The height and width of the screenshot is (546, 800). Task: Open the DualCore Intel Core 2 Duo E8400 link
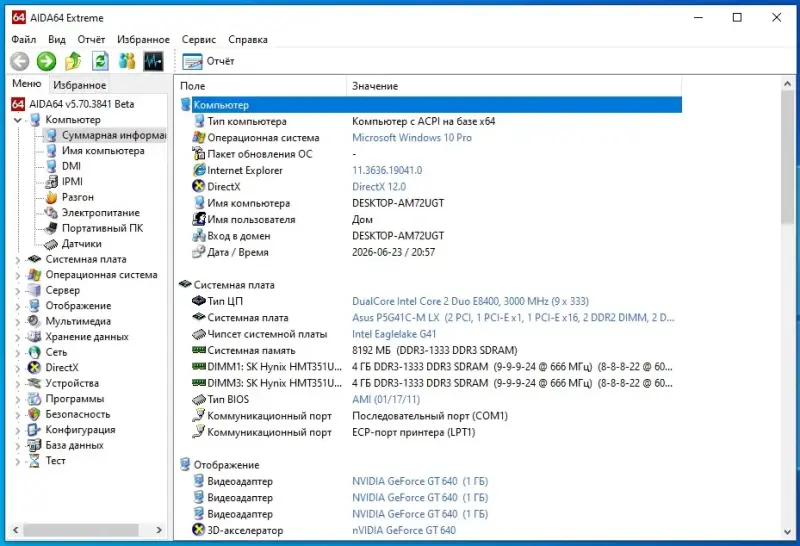[x=470, y=301]
